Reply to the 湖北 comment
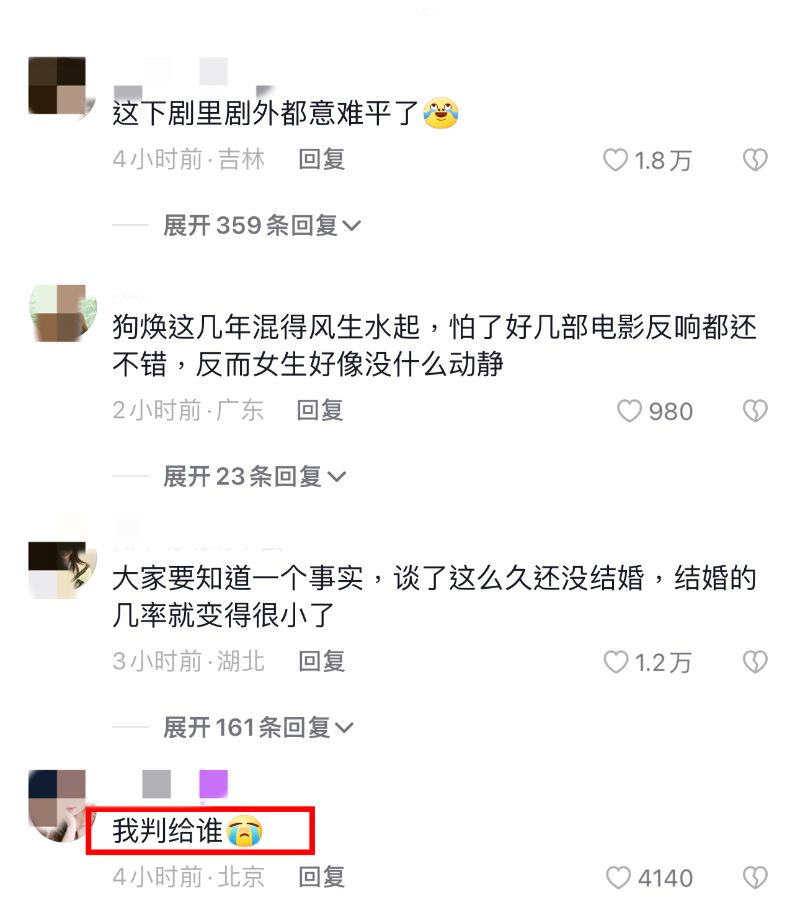This screenshot has height=913, width=800. pyautogui.click(x=321, y=661)
